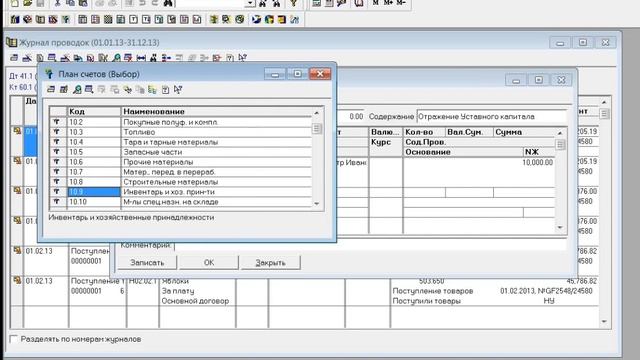Click the down arrow of Журнал проводок scrollbar
The height and width of the screenshot is (360, 640).
(604, 322)
